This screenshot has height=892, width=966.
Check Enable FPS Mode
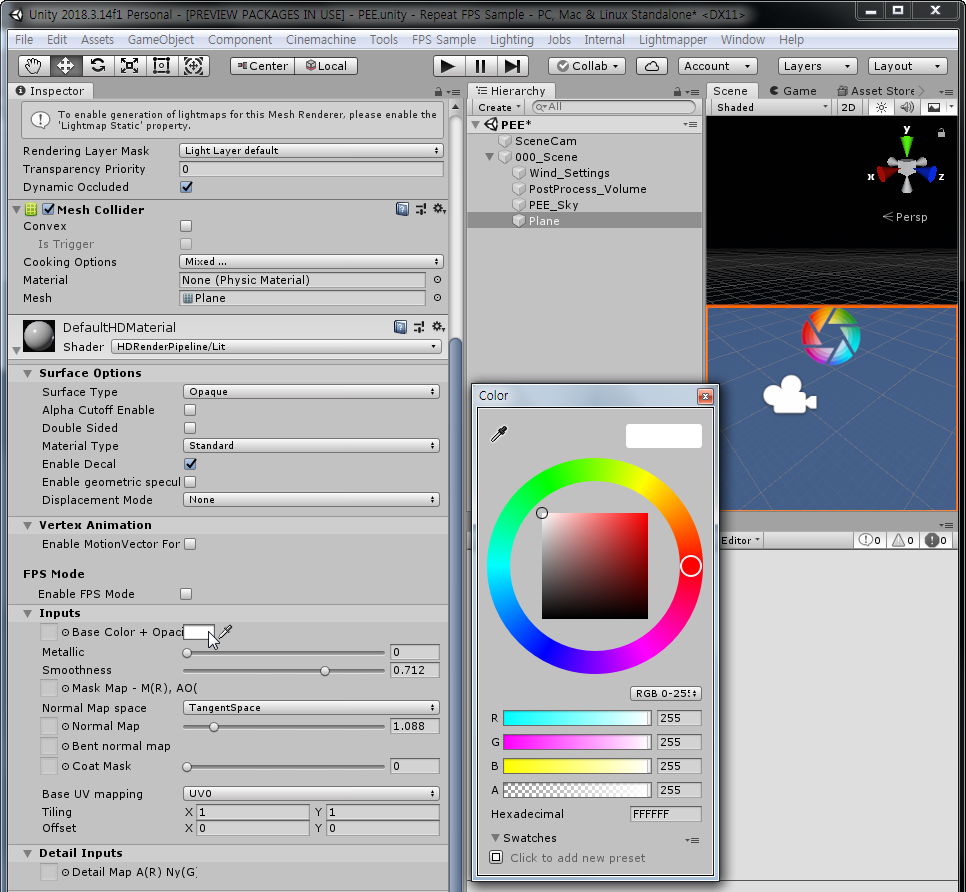[x=186, y=594]
